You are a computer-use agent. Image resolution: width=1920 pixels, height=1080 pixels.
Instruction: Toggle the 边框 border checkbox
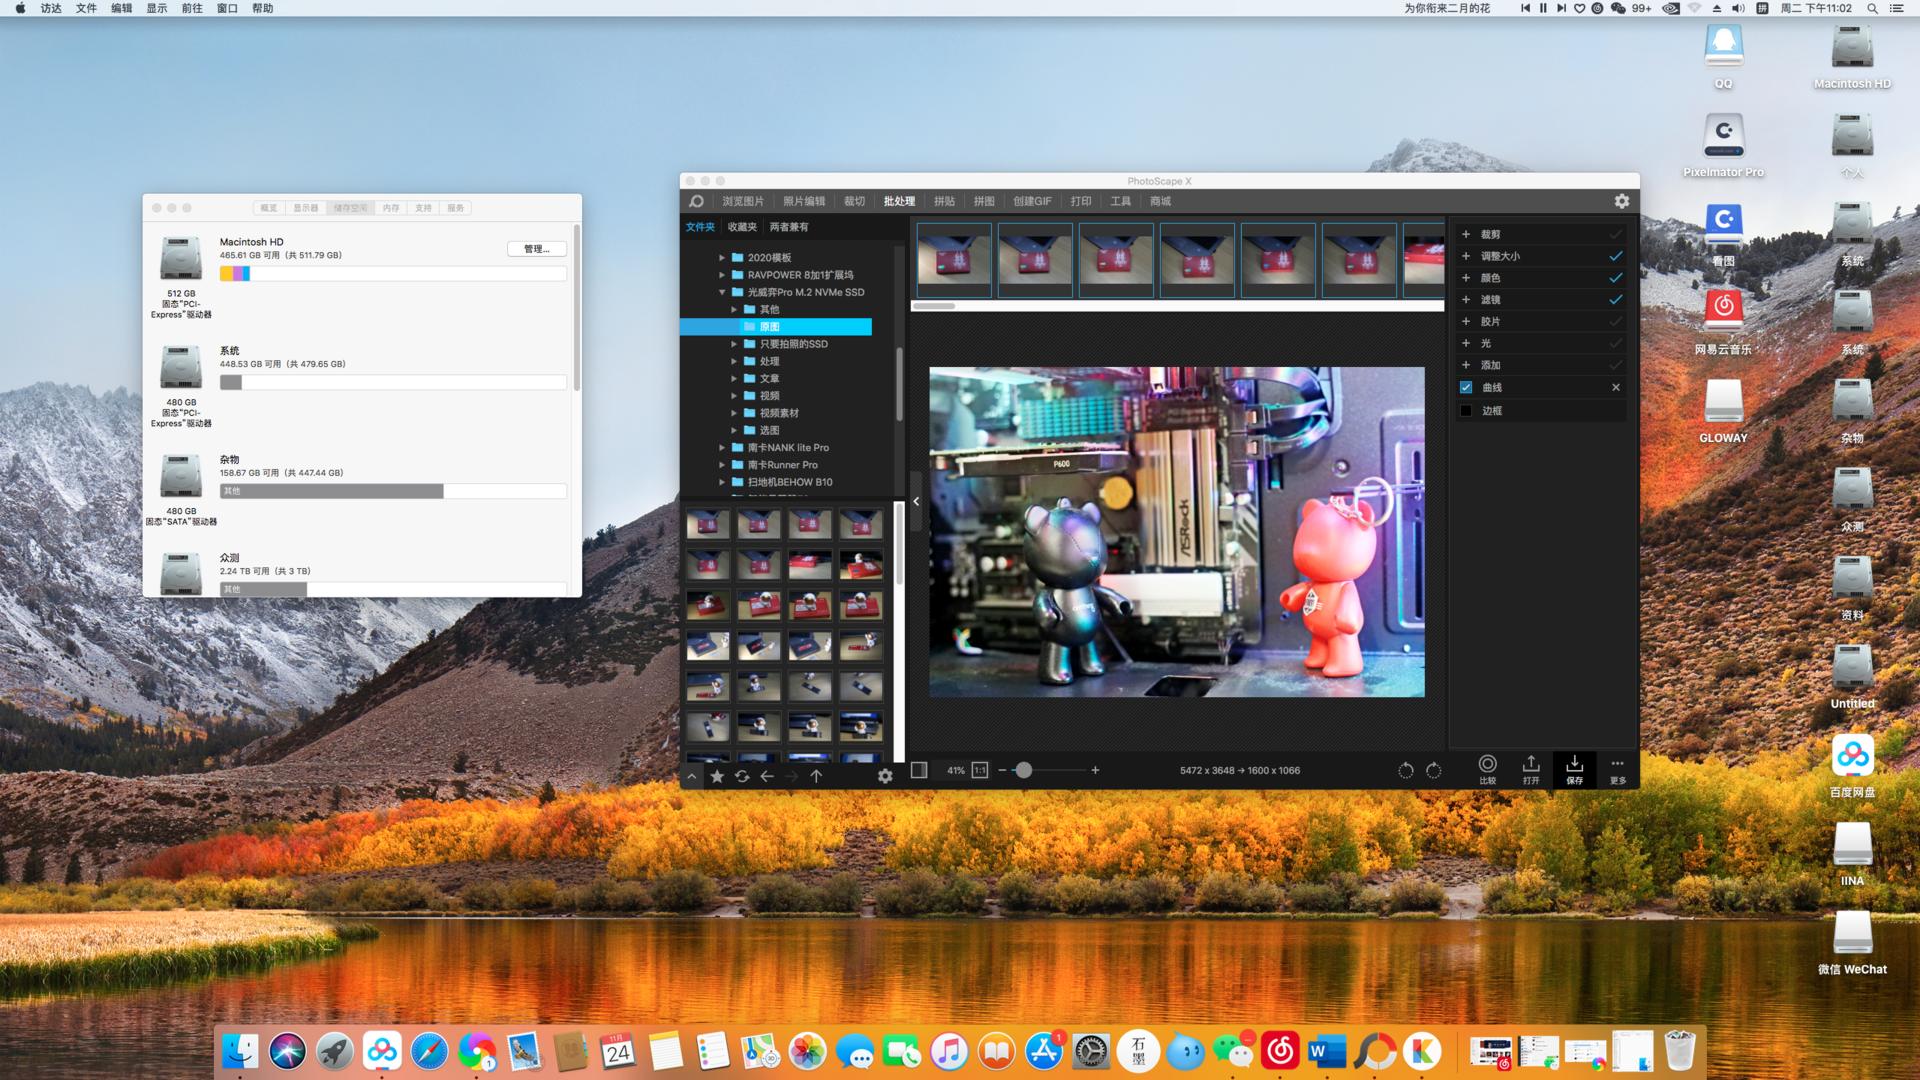point(1466,410)
